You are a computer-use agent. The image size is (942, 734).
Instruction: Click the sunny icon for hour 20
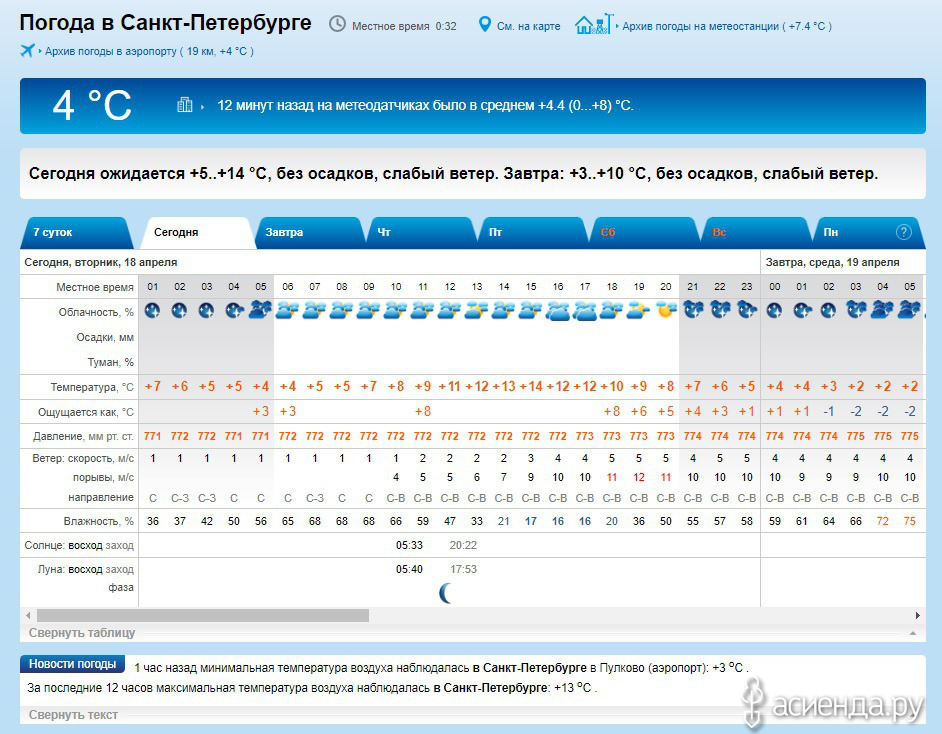(666, 311)
